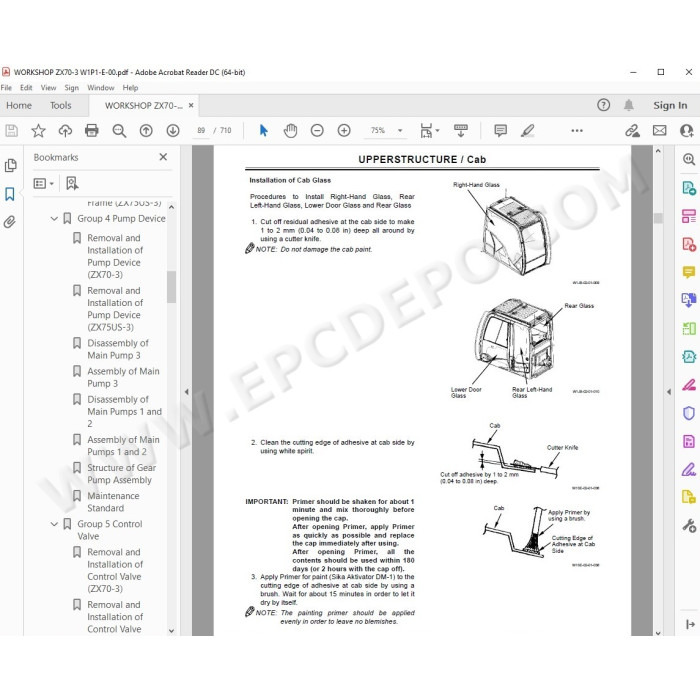
Task: Click the document vertical scrollbar thumb
Action: click(x=658, y=218)
